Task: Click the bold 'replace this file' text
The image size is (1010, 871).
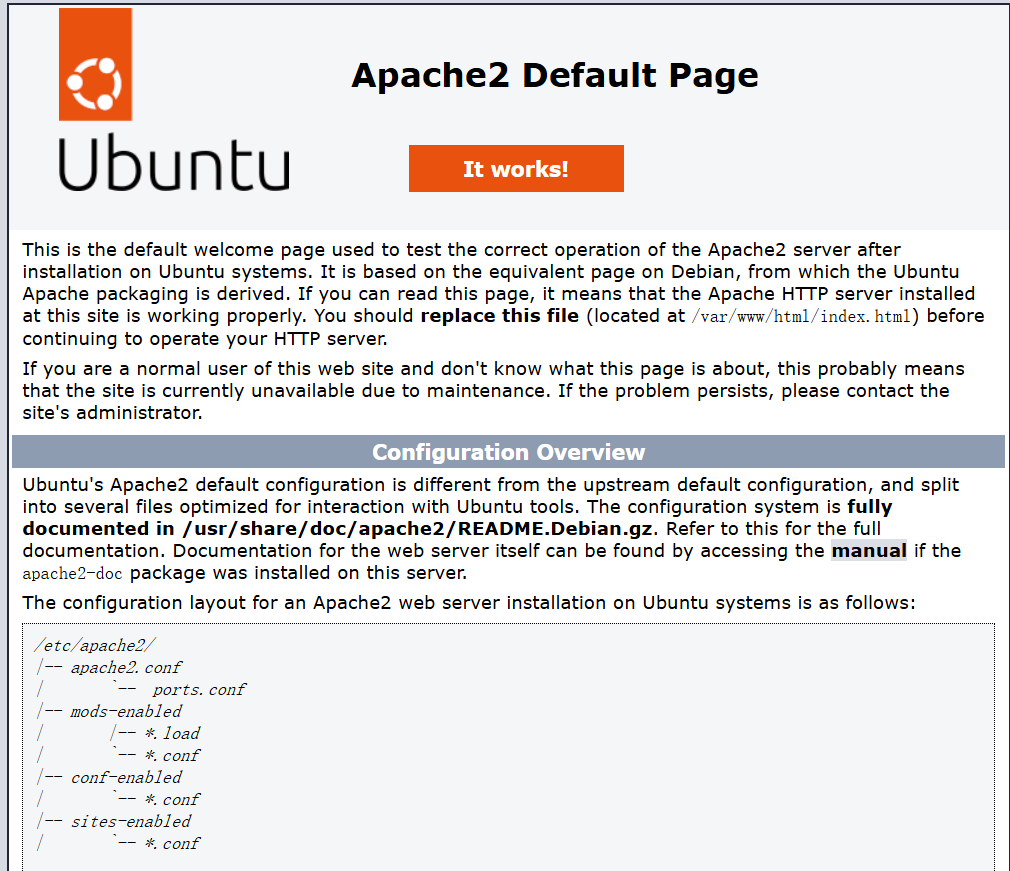Action: pyautogui.click(x=500, y=316)
